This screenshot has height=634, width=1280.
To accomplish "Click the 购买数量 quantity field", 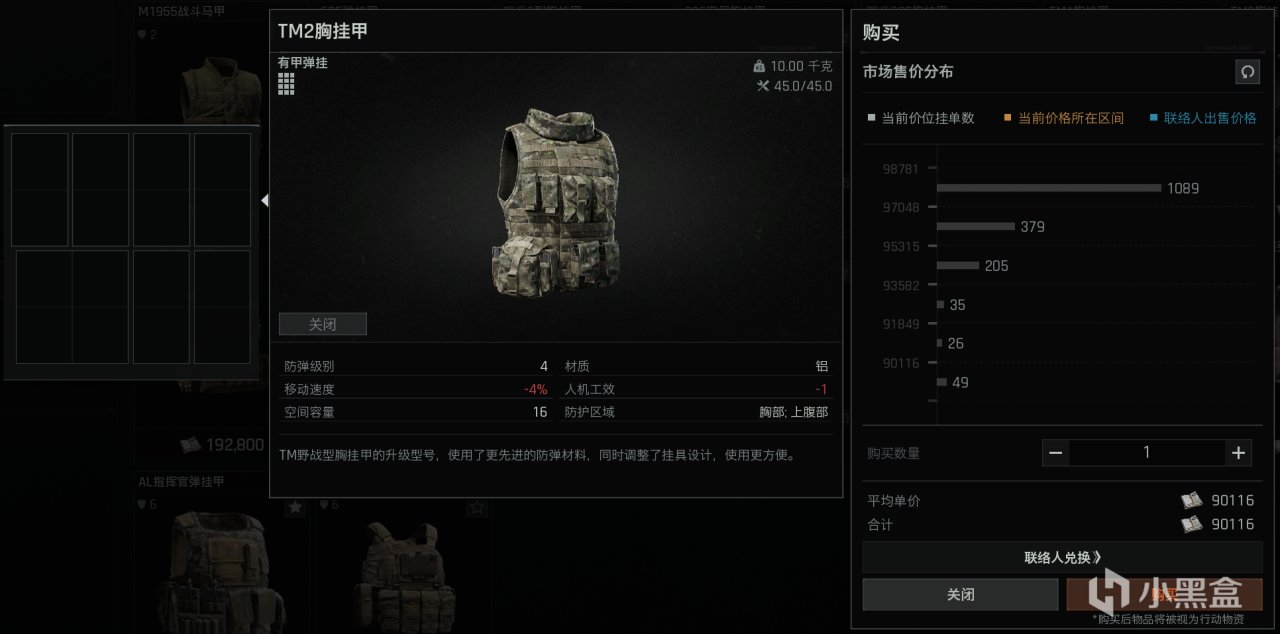I will tap(1146, 453).
